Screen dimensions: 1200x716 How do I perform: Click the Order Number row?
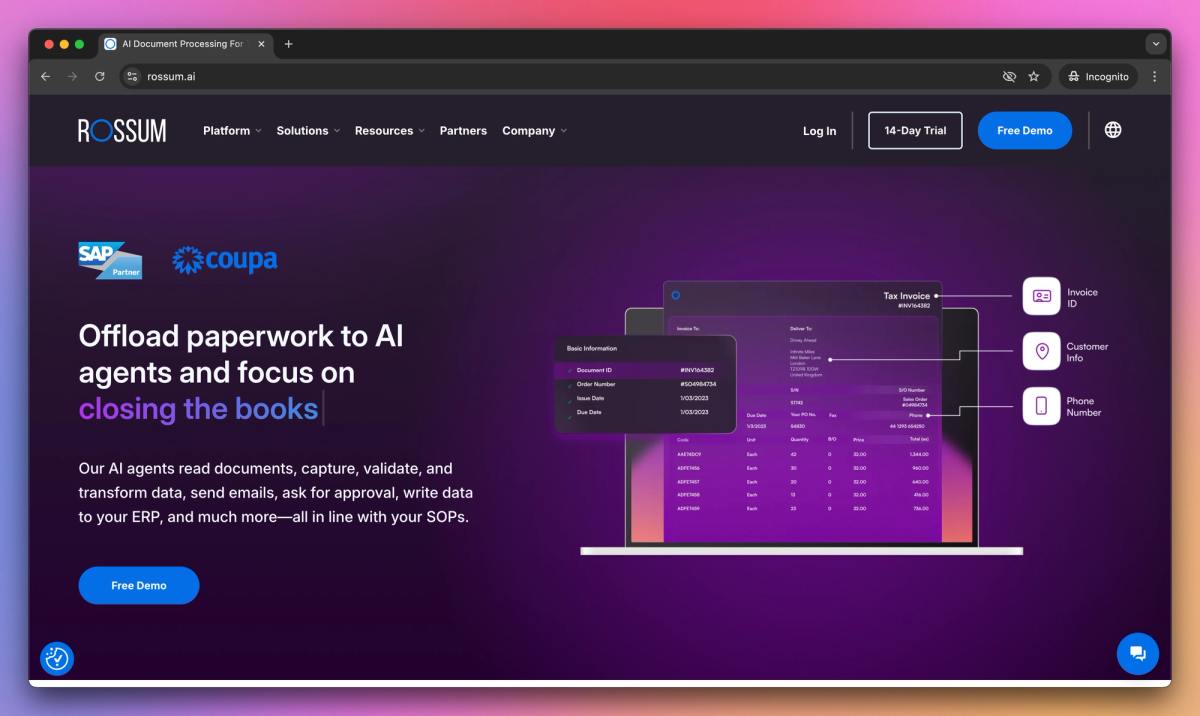click(x=645, y=384)
